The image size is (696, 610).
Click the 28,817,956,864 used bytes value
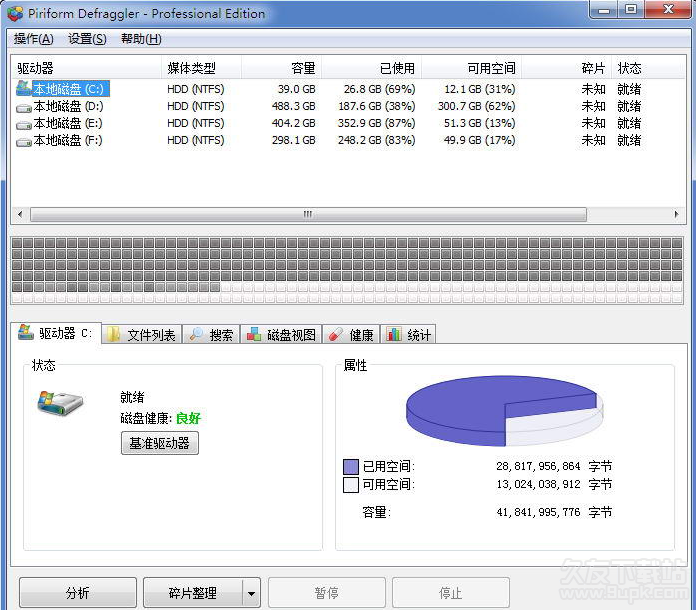click(538, 466)
